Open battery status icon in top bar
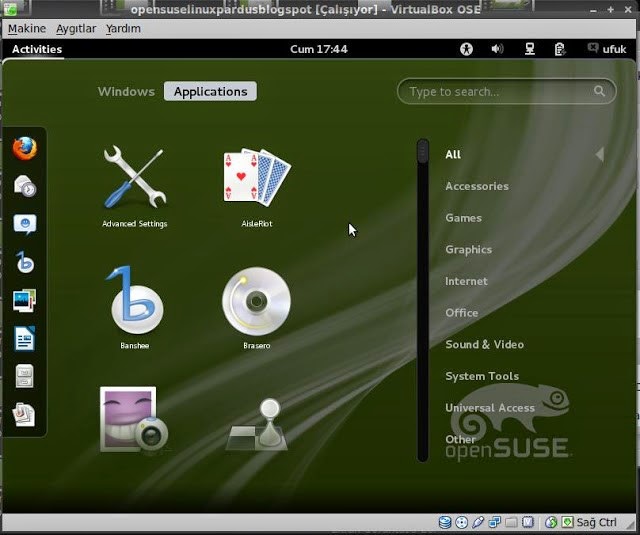640x535 pixels. pyautogui.click(x=560, y=49)
